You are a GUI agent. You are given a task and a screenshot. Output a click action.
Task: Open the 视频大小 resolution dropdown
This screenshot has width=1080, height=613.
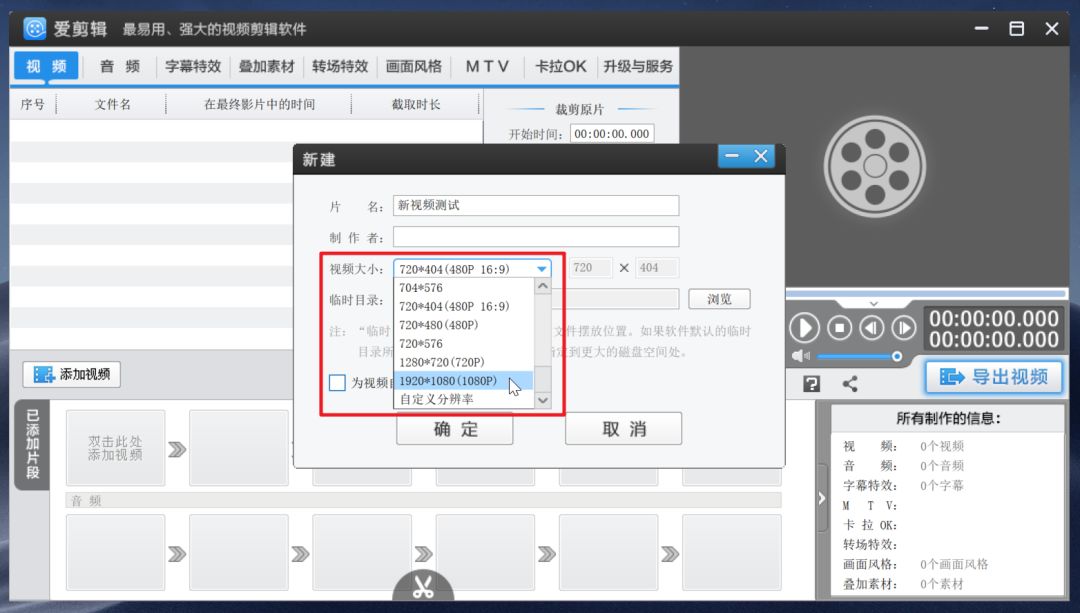(541, 268)
